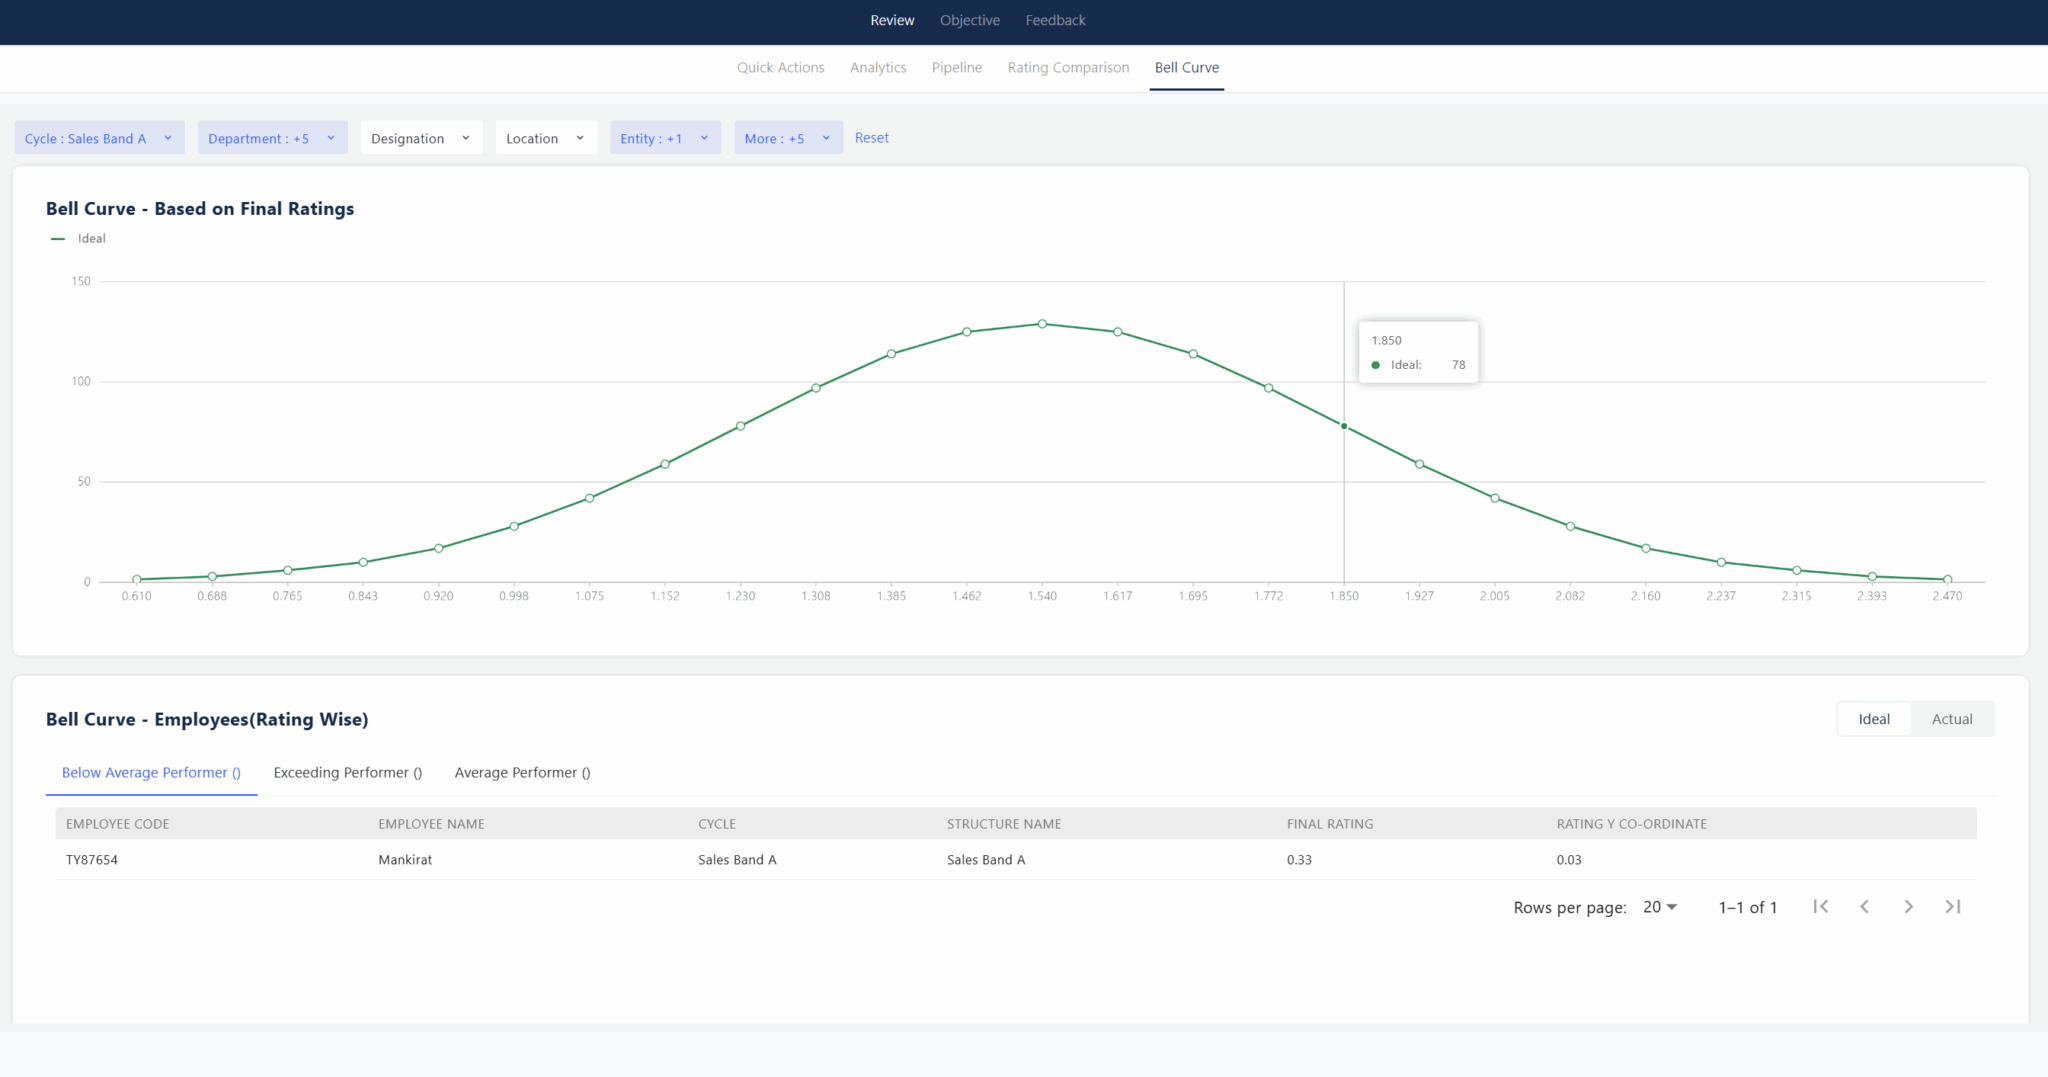Open the Analytics page
Screen dimensions: 2048x1077
878,67
